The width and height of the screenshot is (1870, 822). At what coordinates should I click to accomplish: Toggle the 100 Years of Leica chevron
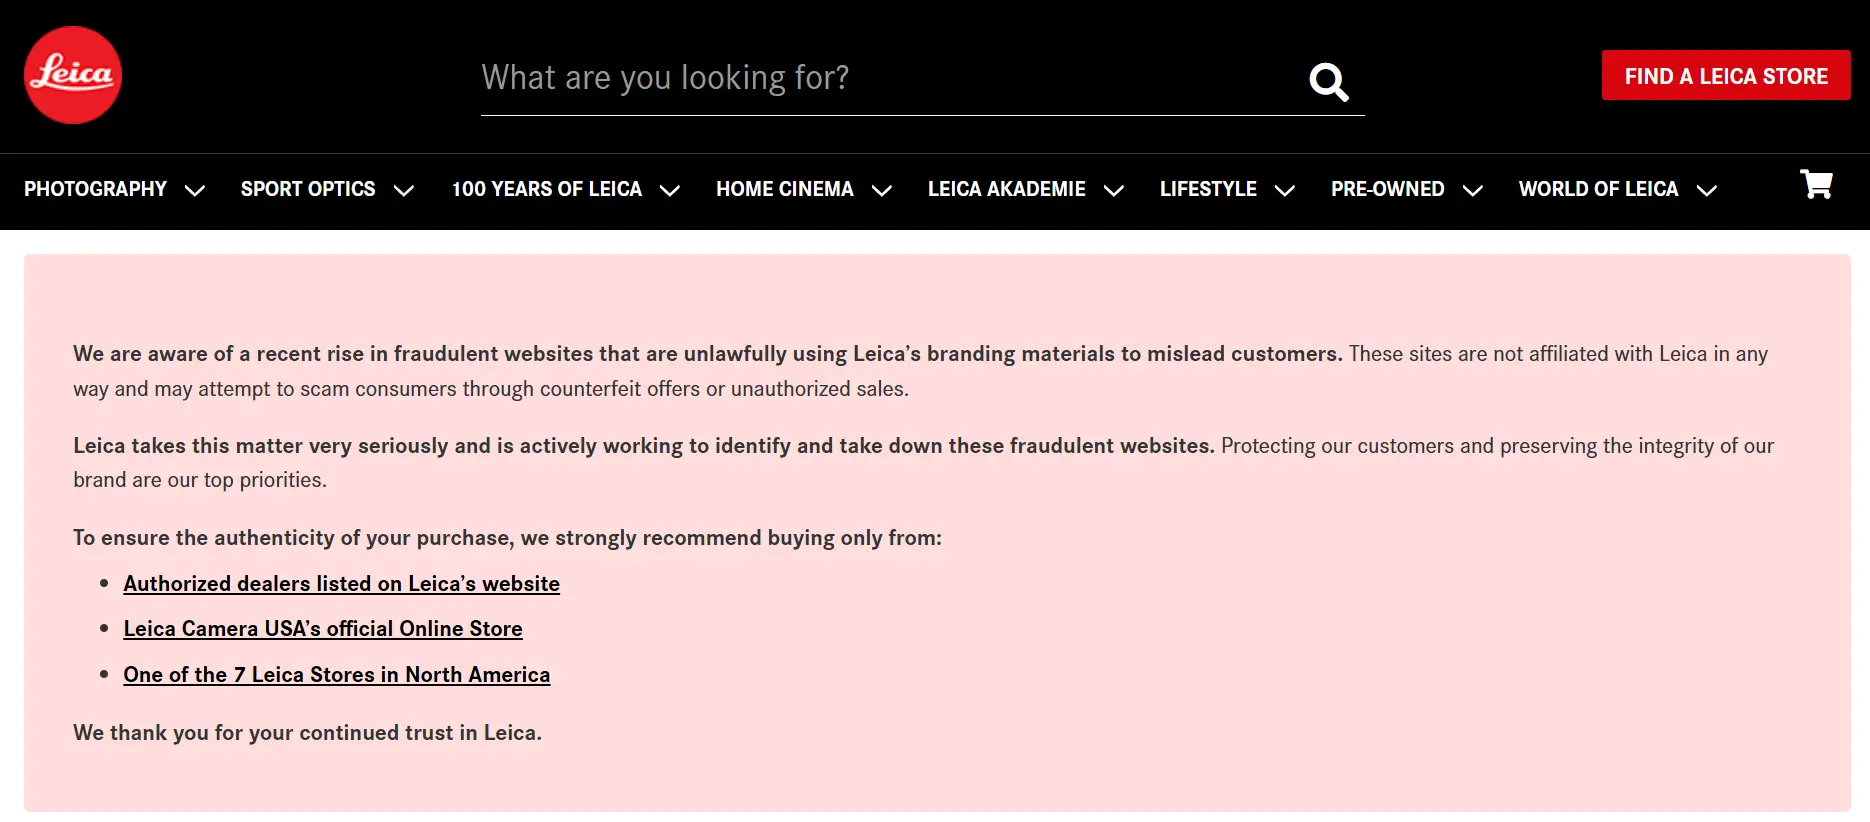[670, 190]
